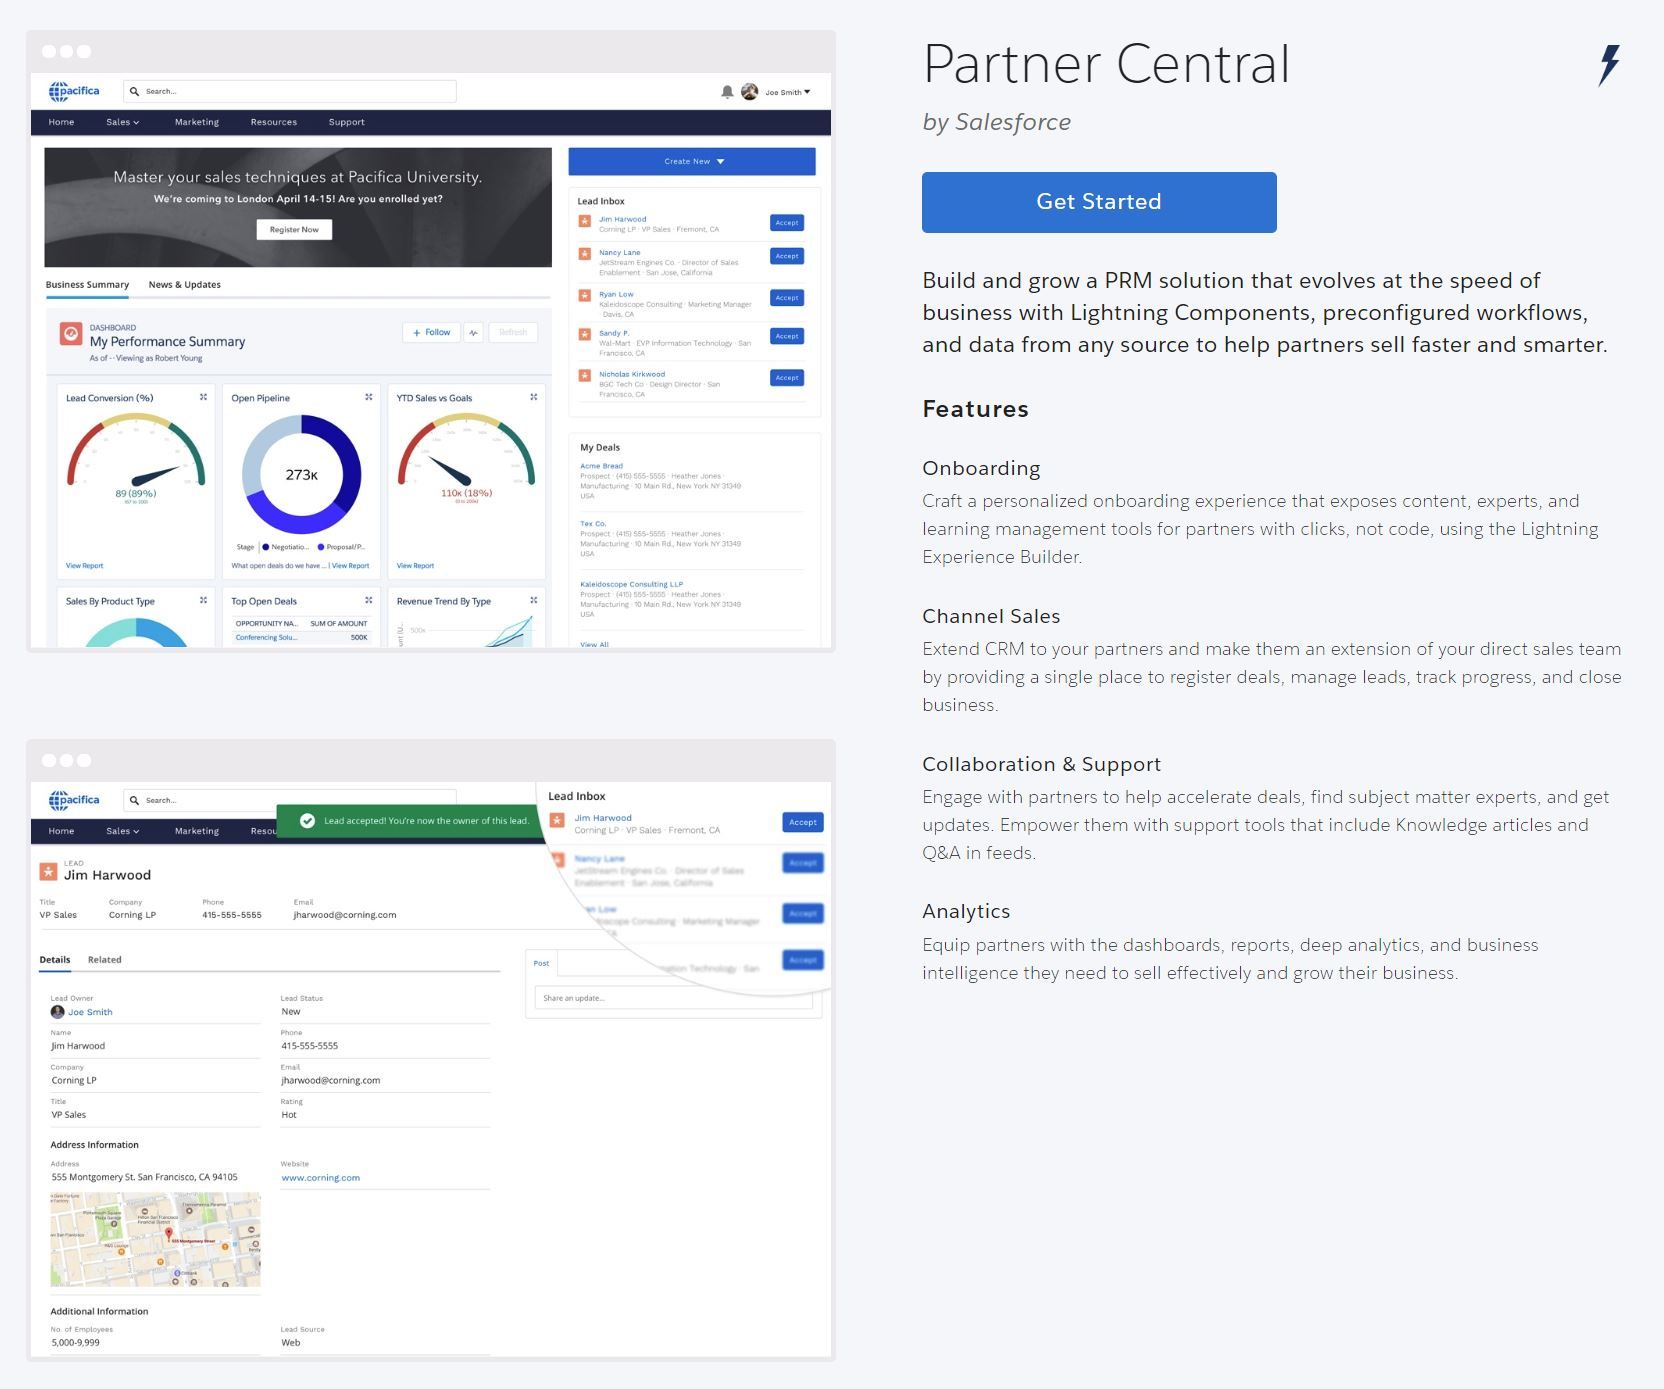Expand the Open Pipeline chart with its expand icon
Image resolution: width=1664 pixels, height=1389 pixels.
(369, 398)
